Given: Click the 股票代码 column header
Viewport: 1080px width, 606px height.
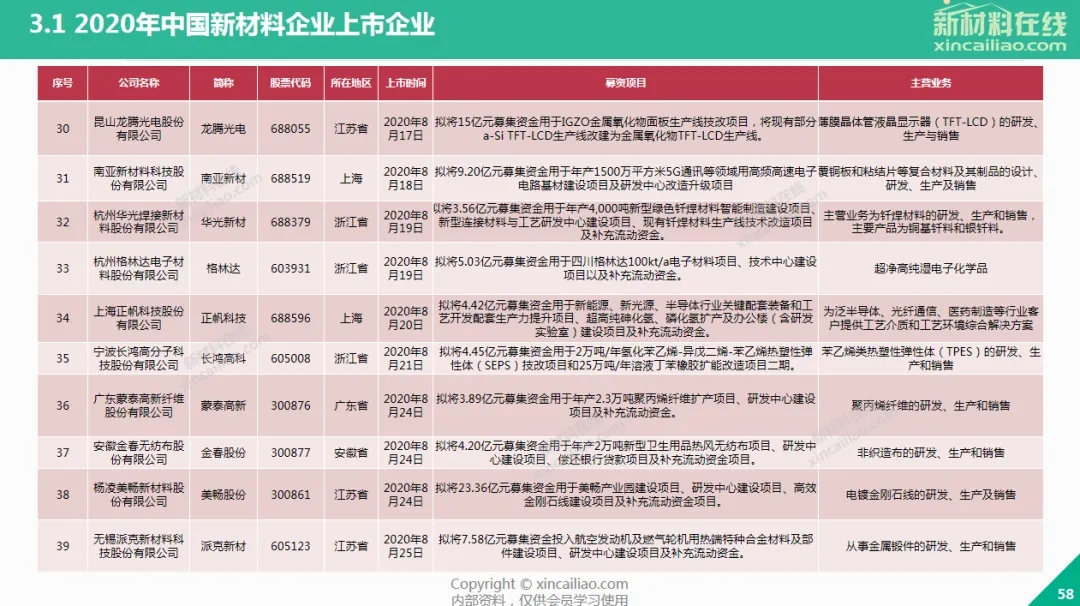Looking at the screenshot, I should [290, 83].
